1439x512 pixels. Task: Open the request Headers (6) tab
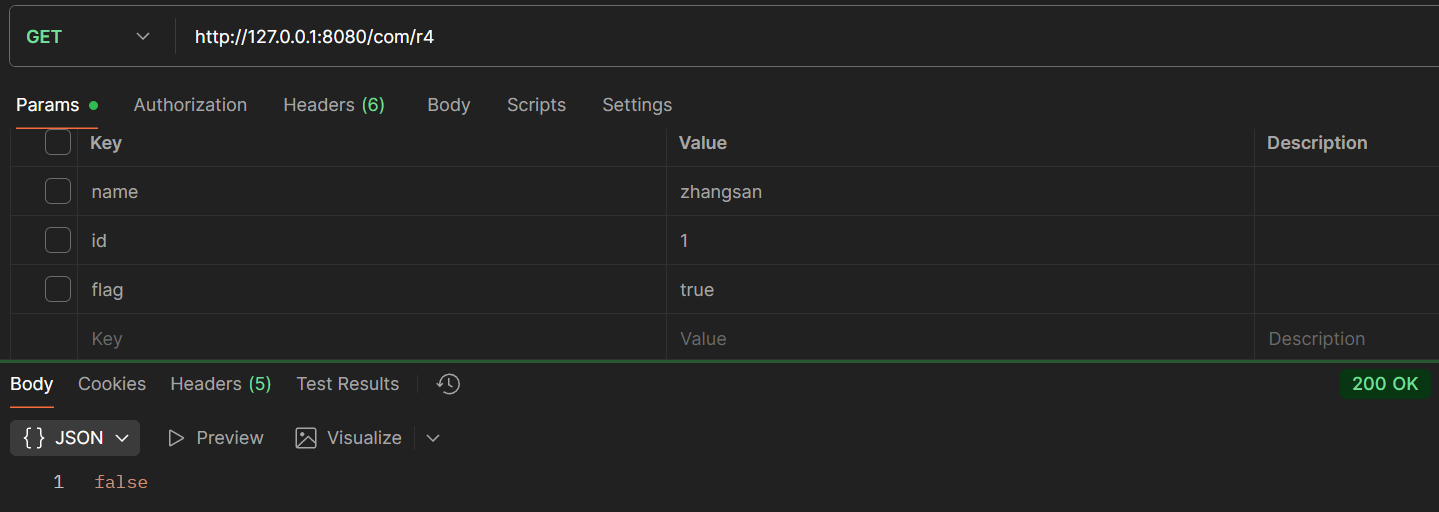click(334, 105)
